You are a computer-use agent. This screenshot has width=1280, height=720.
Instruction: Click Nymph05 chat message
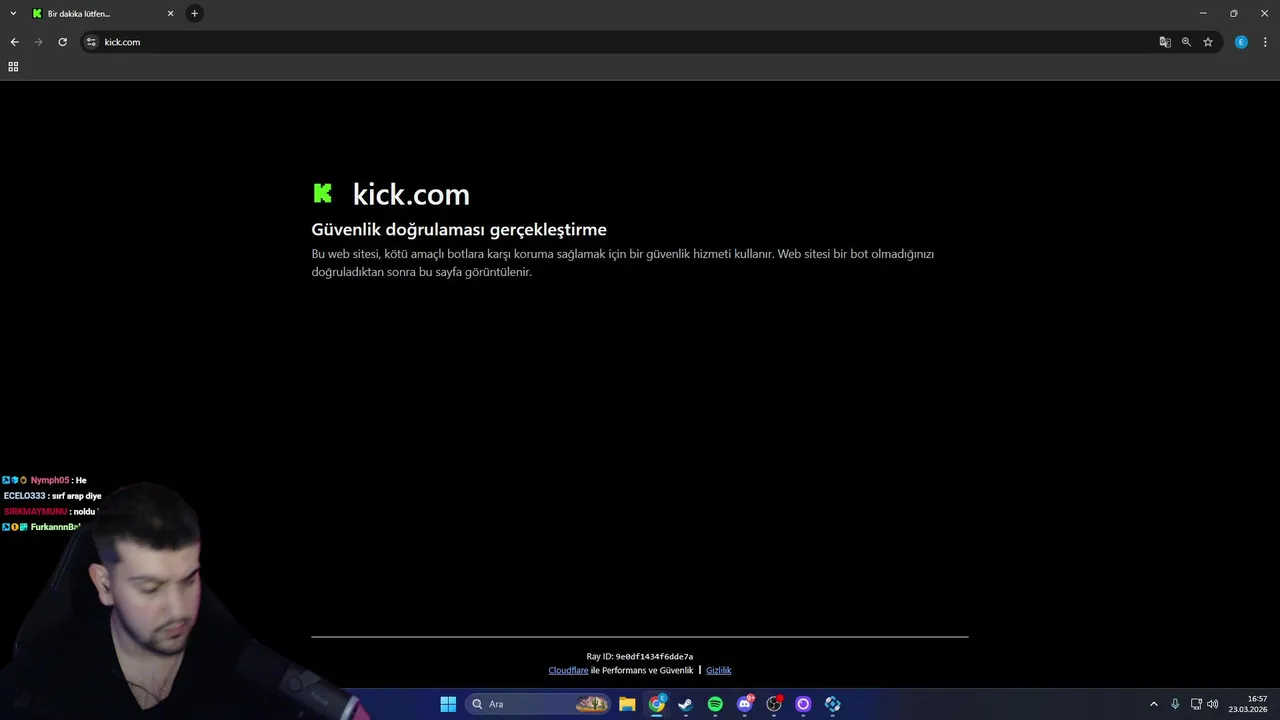tap(45, 480)
